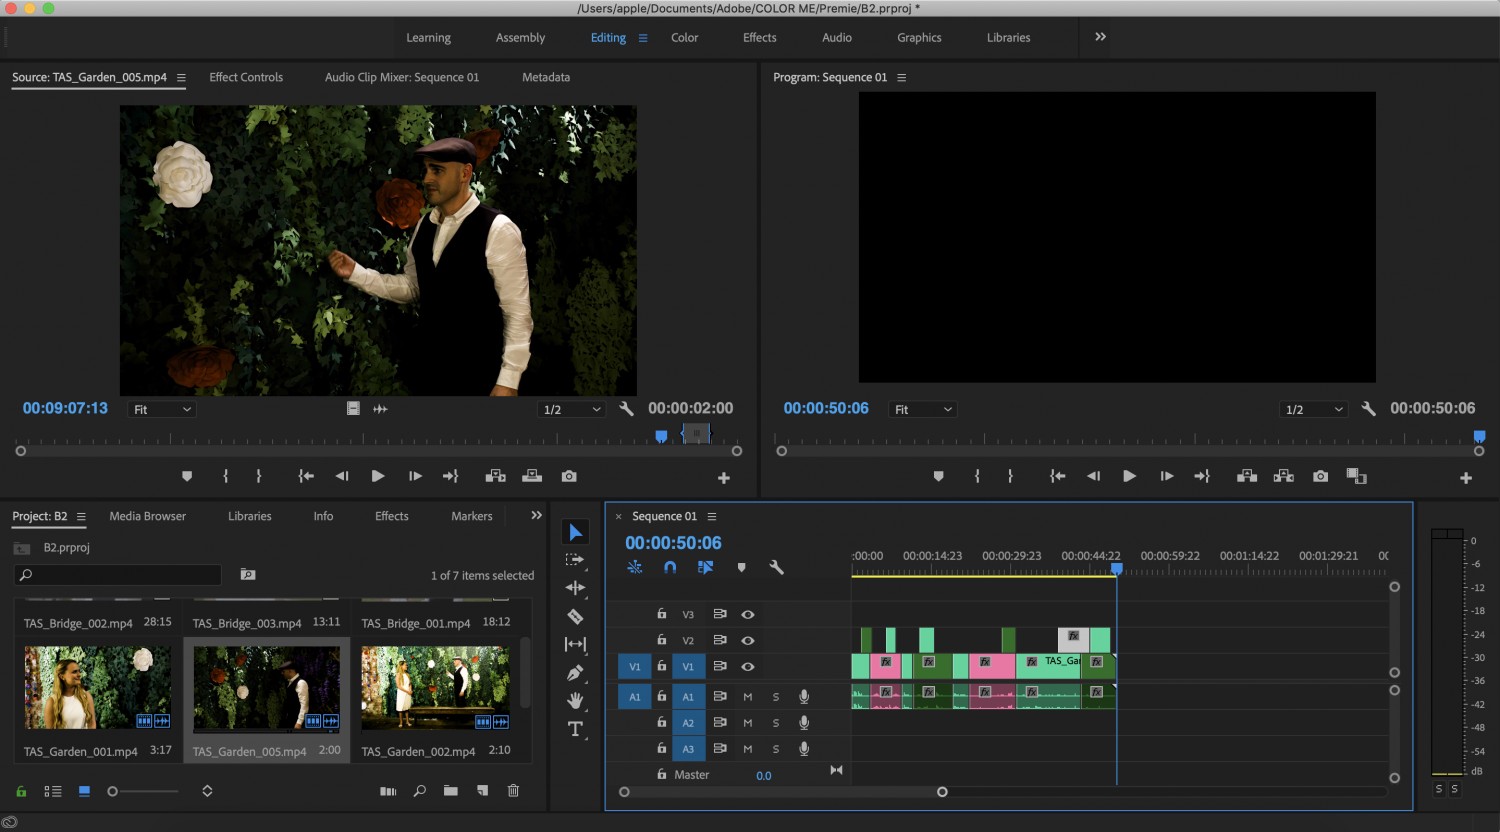The width and height of the screenshot is (1500, 832).
Task: Toggle visibility of track V2
Action: pos(747,640)
